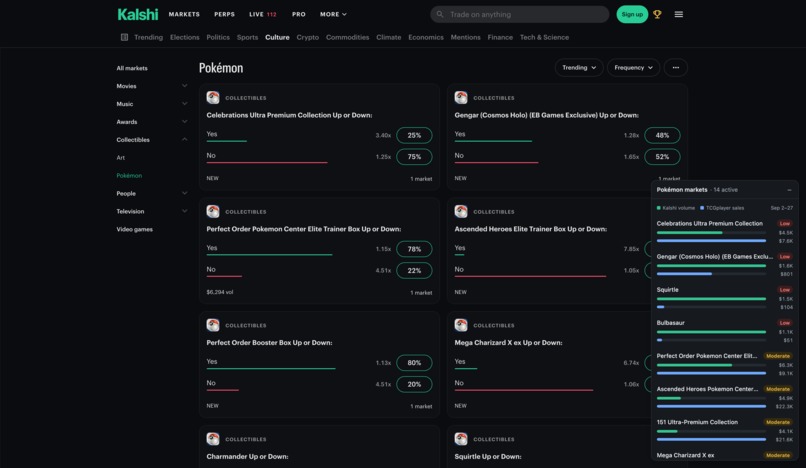Click the $6,294 vol label
Image resolution: width=806 pixels, height=468 pixels.
[x=219, y=292]
